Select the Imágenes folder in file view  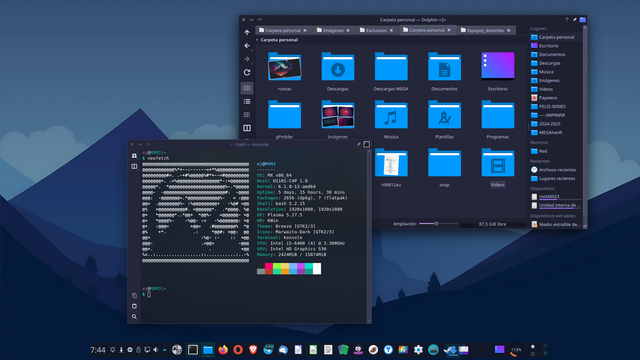pos(338,120)
